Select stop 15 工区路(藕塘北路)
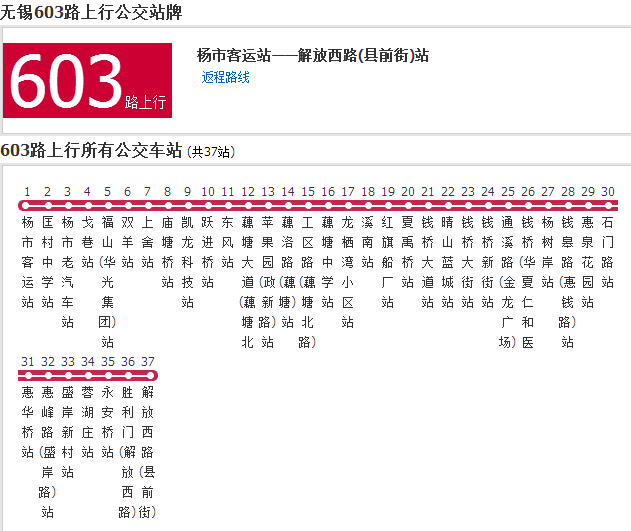This screenshot has height=531, width=631. tap(308, 282)
